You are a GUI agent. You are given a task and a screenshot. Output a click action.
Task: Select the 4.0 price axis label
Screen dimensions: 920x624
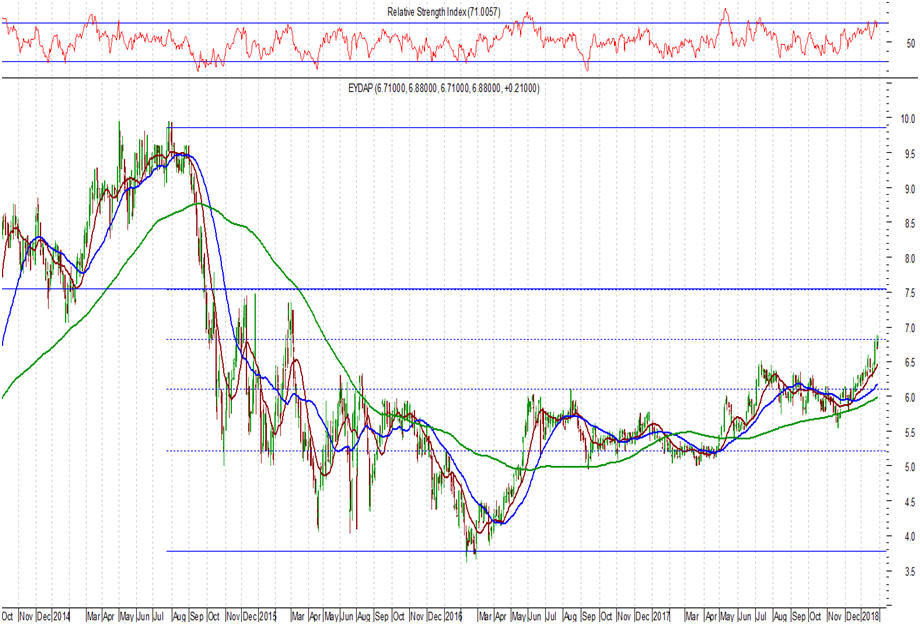click(909, 537)
